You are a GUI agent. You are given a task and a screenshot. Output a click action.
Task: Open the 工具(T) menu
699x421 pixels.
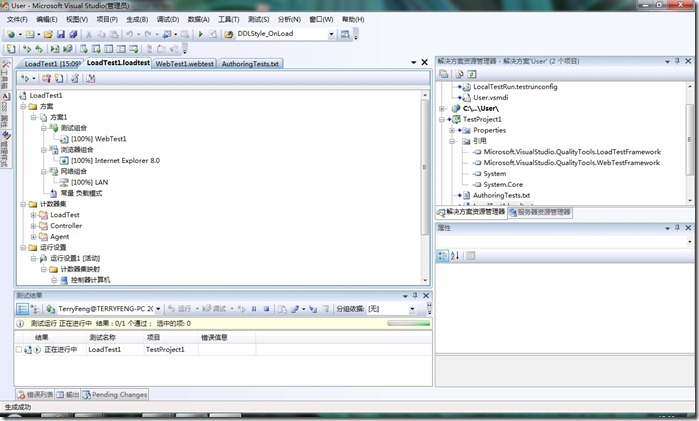229,19
